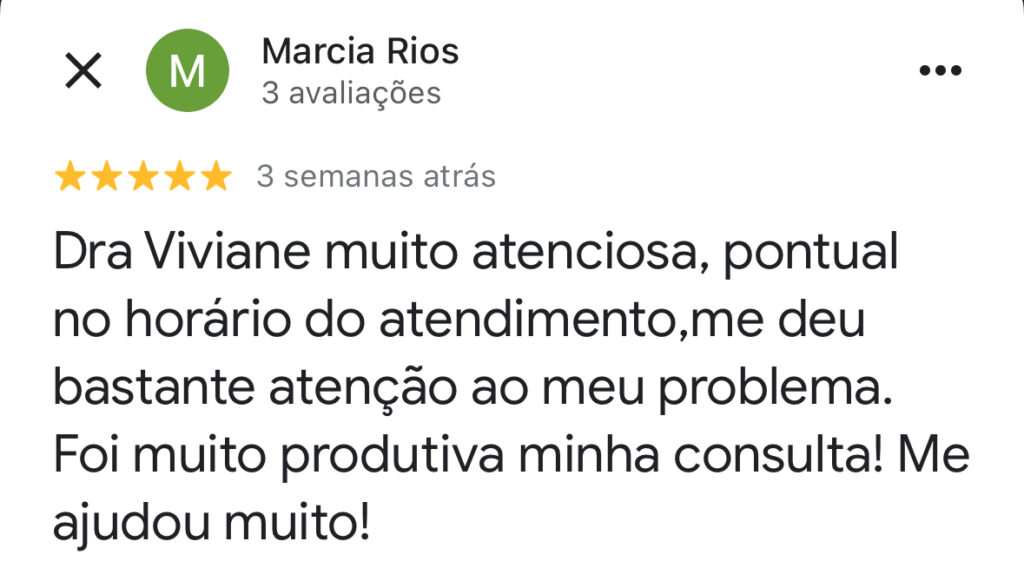Select the second rating star
1024x581 pixels.
click(x=108, y=177)
